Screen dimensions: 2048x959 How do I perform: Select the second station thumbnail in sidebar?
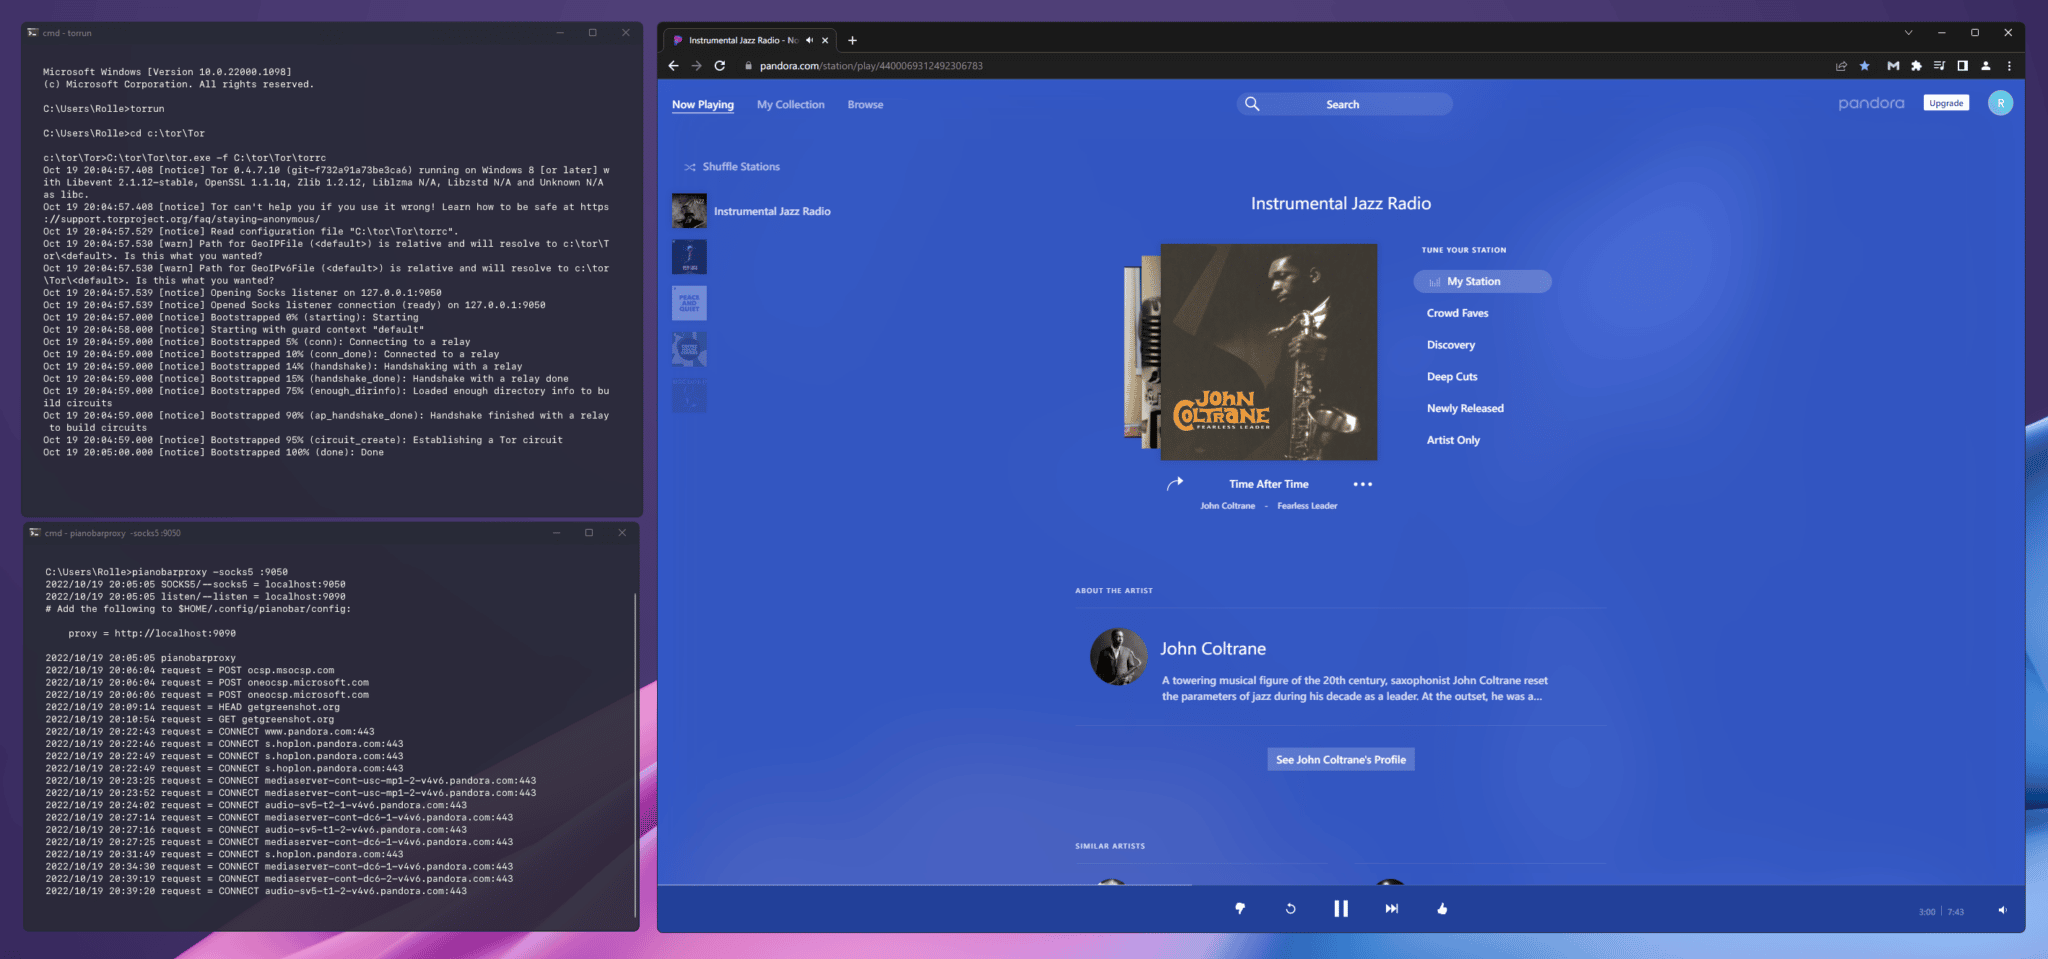pyautogui.click(x=689, y=257)
